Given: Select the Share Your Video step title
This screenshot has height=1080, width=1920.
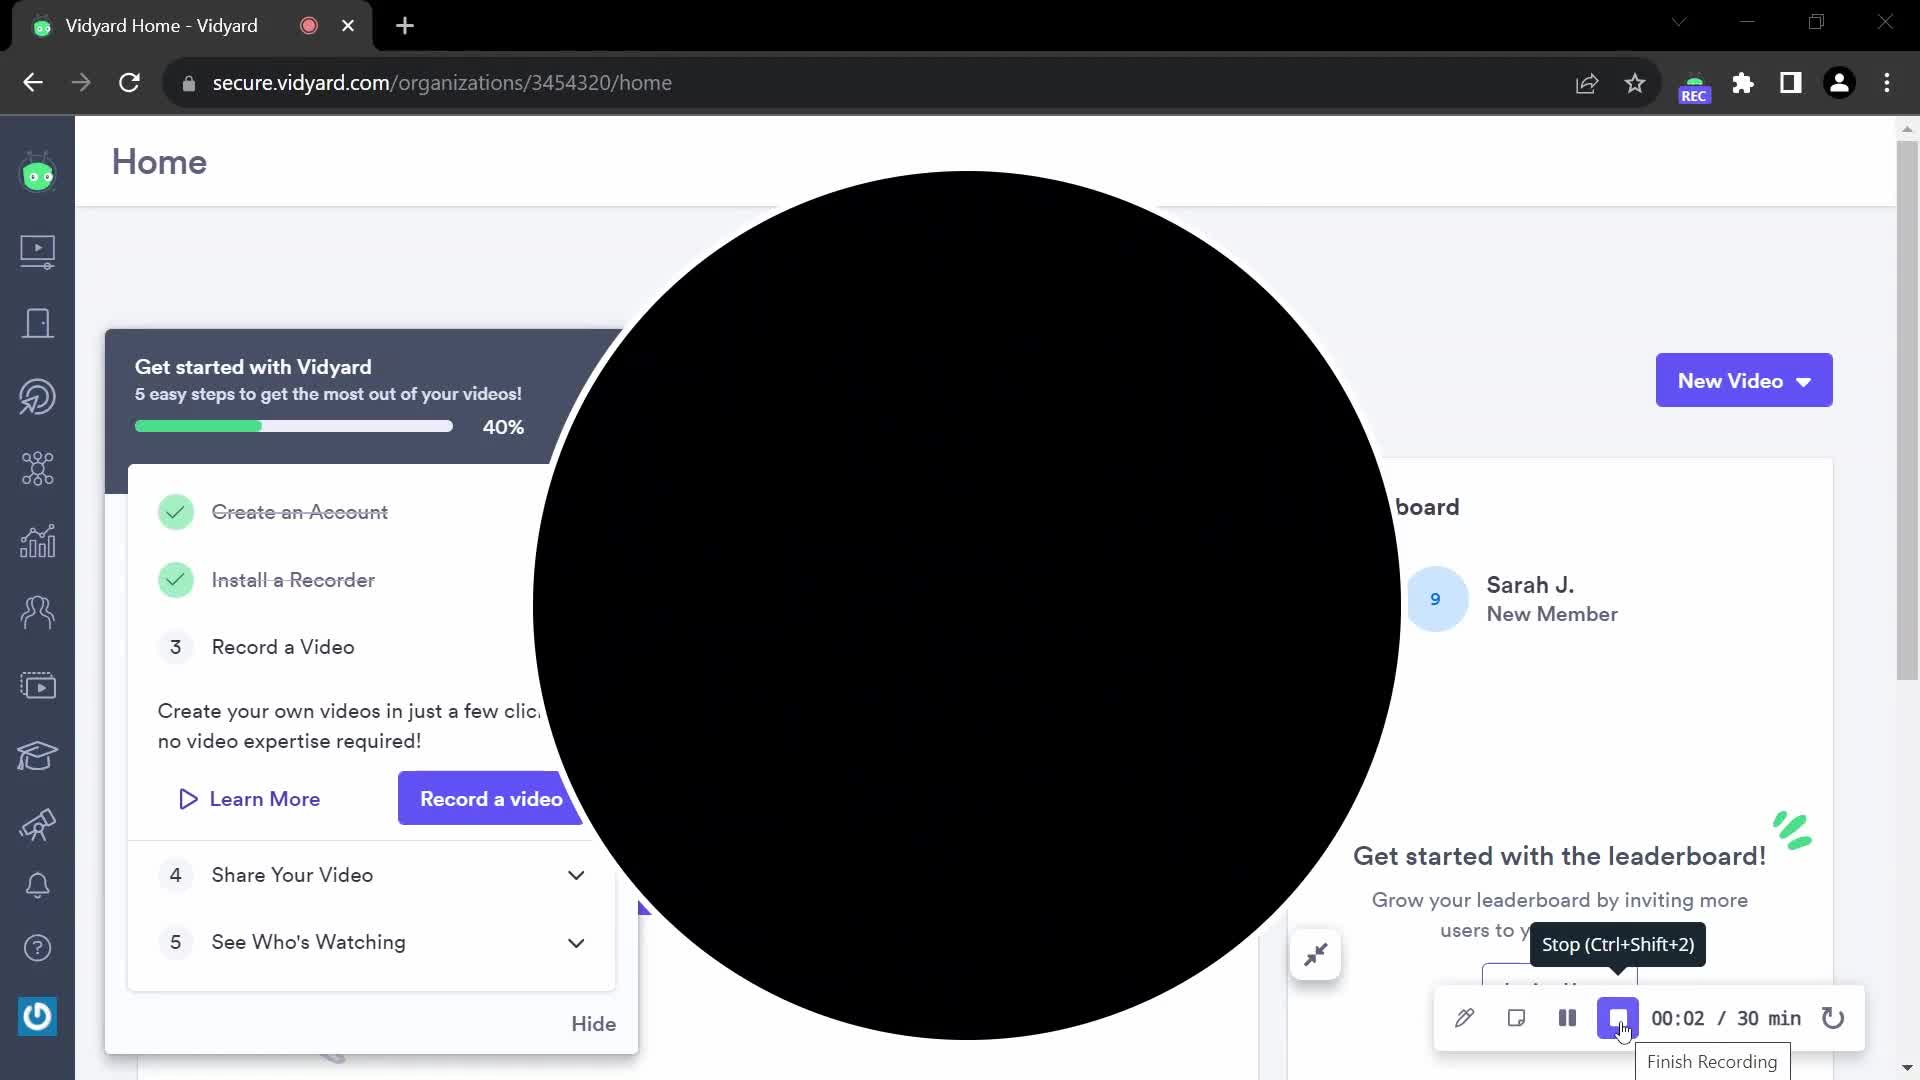Looking at the screenshot, I should (292, 875).
